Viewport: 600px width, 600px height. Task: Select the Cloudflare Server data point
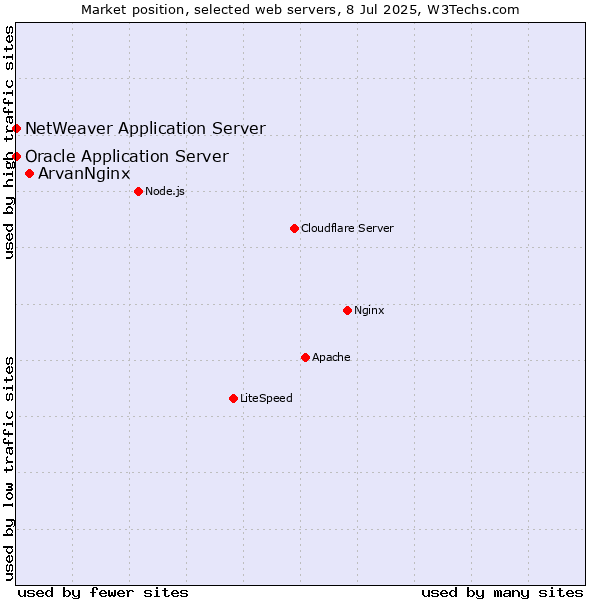[294, 228]
